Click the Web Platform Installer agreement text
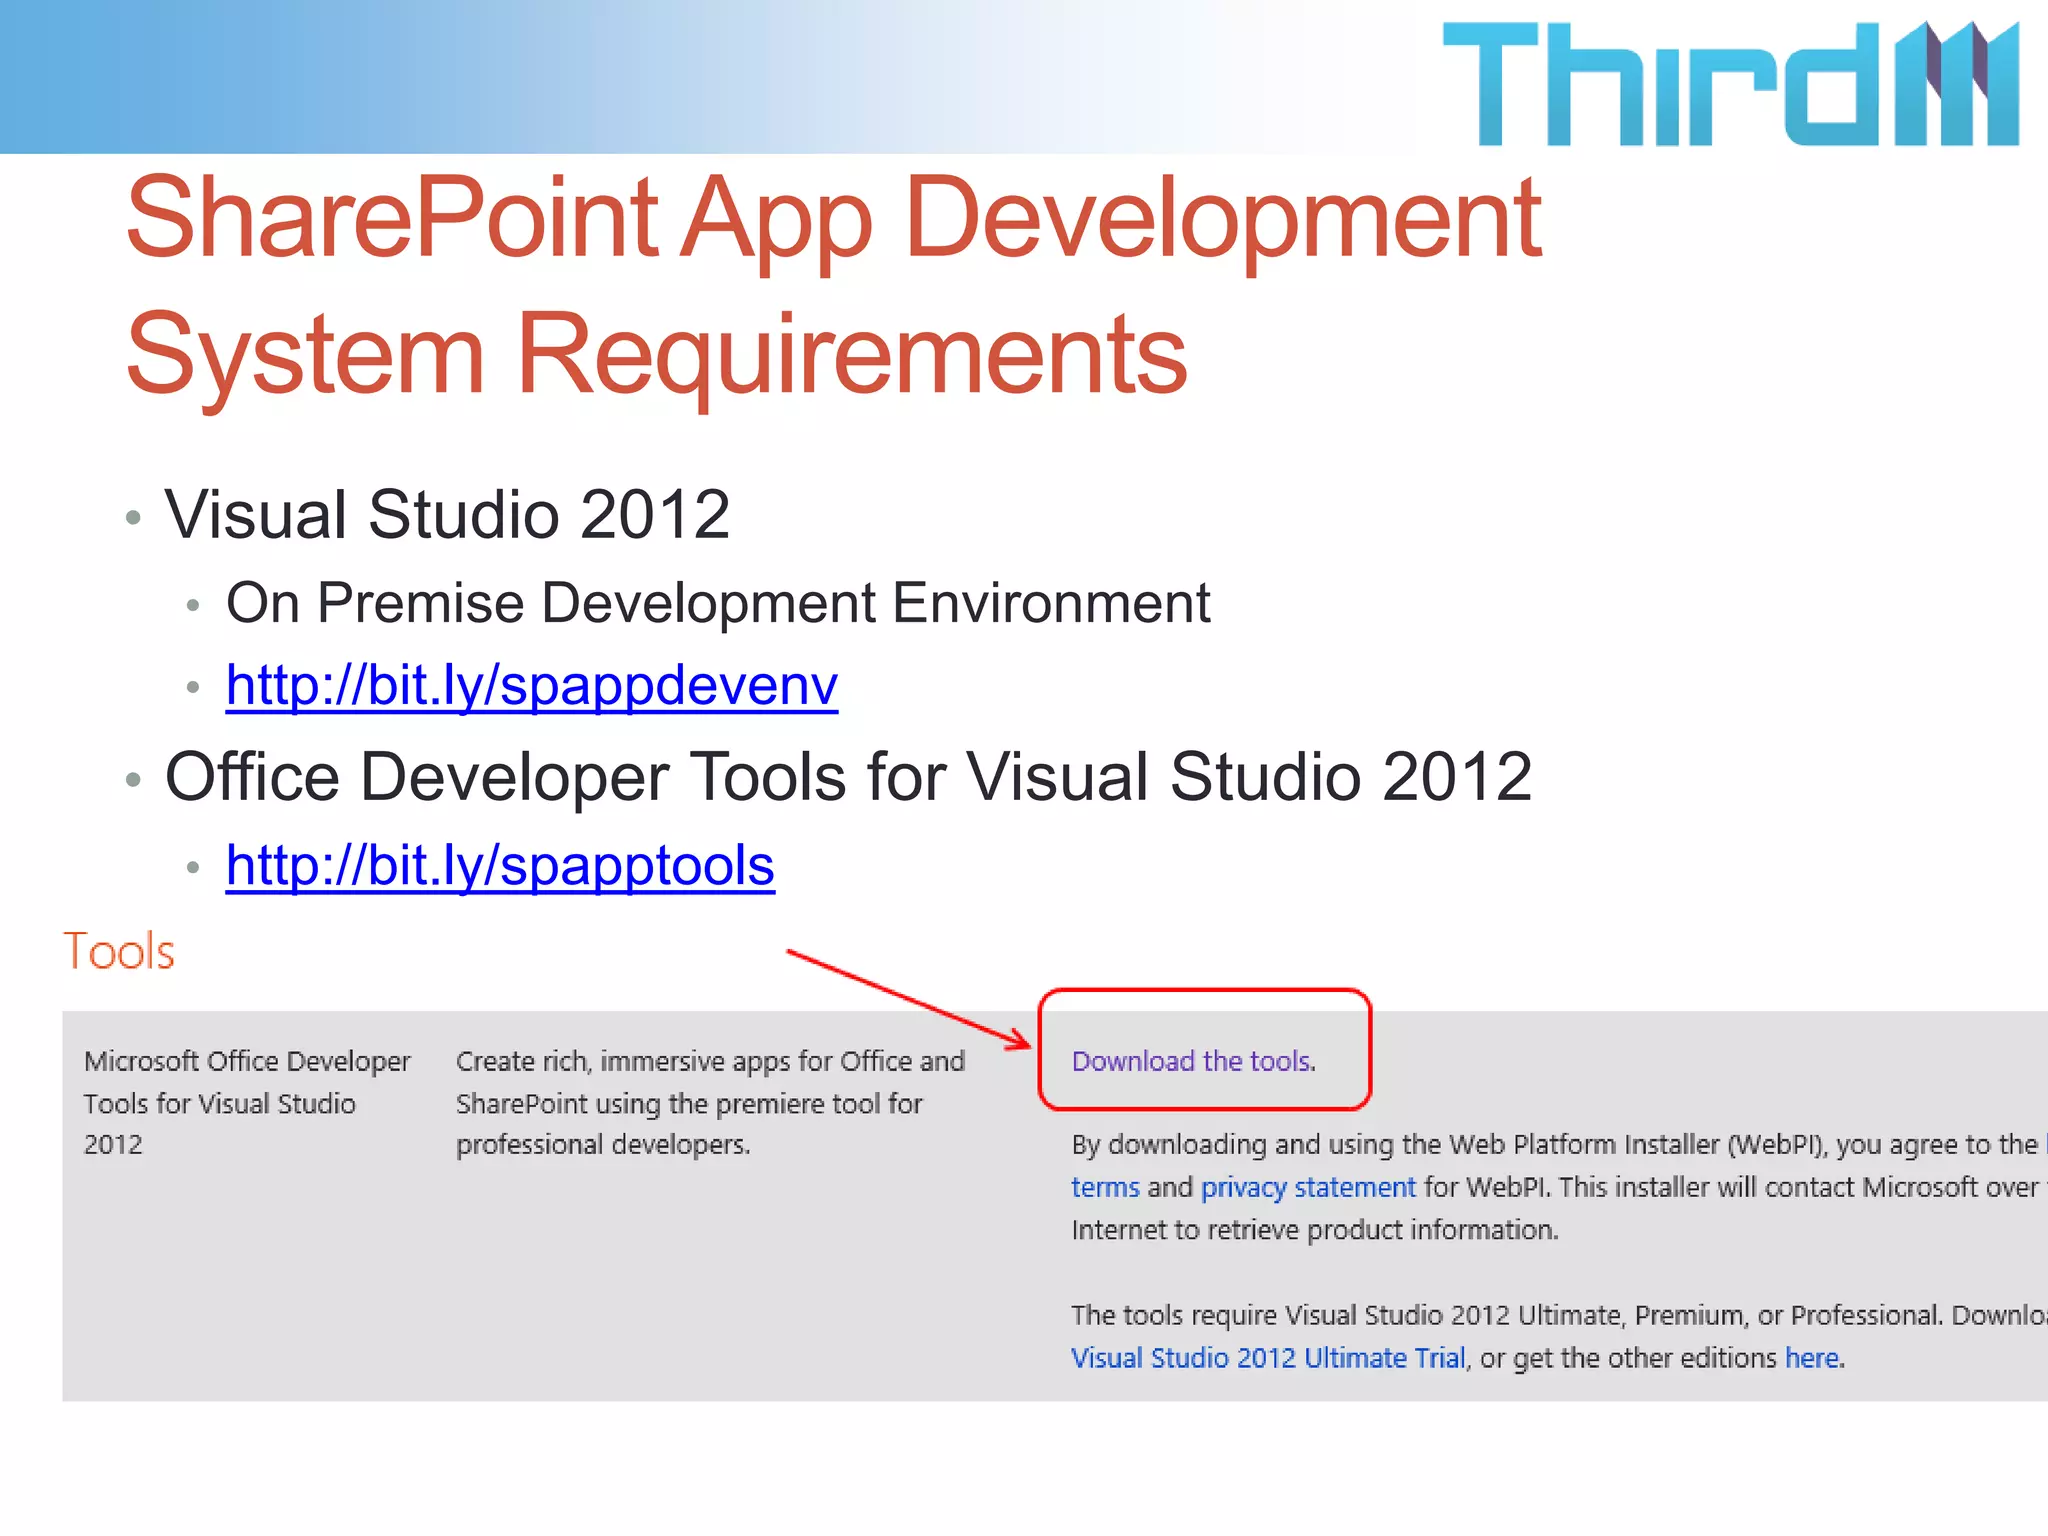The height and width of the screenshot is (1536, 2048). [x=1553, y=1145]
